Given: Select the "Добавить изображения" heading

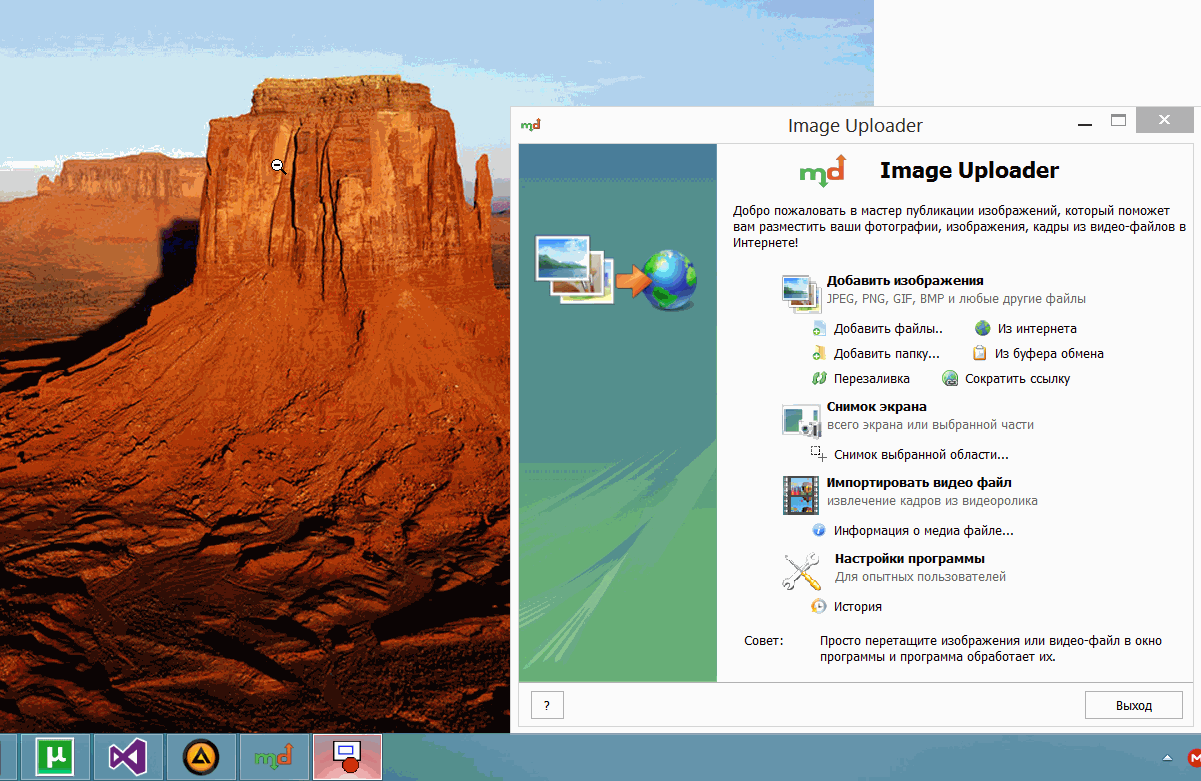Looking at the screenshot, I should pyautogui.click(x=905, y=281).
